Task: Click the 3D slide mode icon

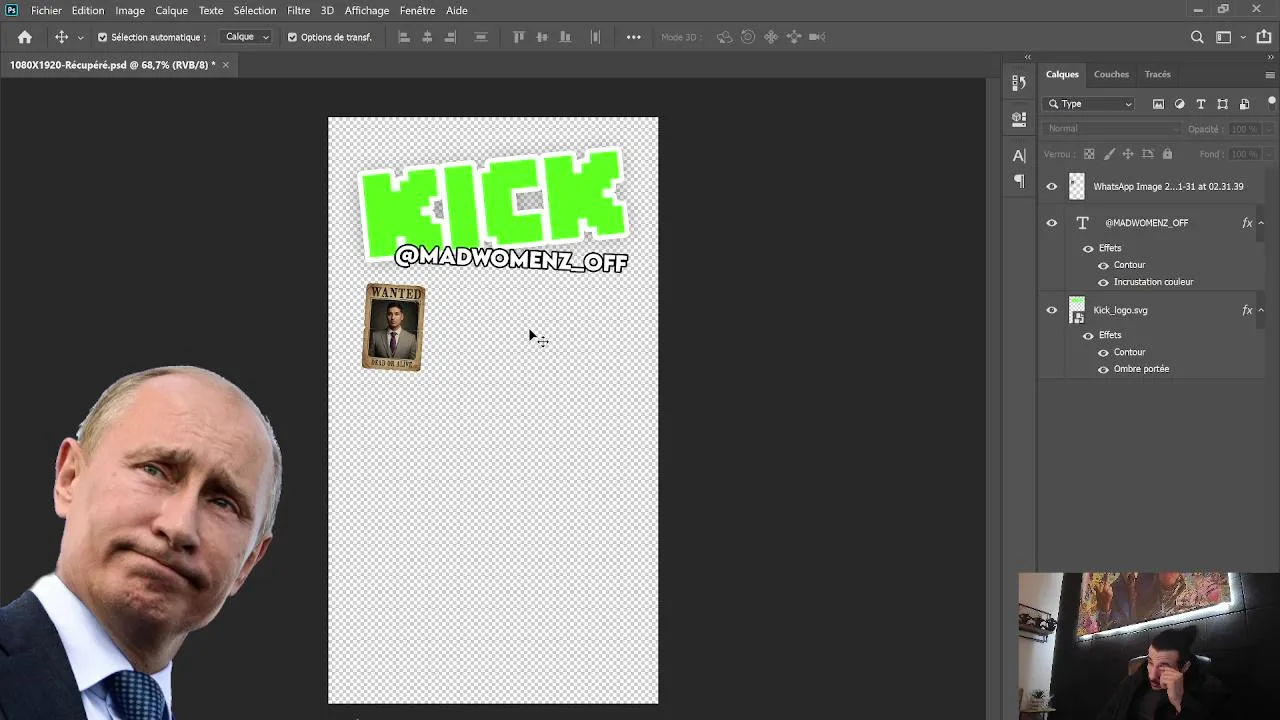Action: click(794, 37)
